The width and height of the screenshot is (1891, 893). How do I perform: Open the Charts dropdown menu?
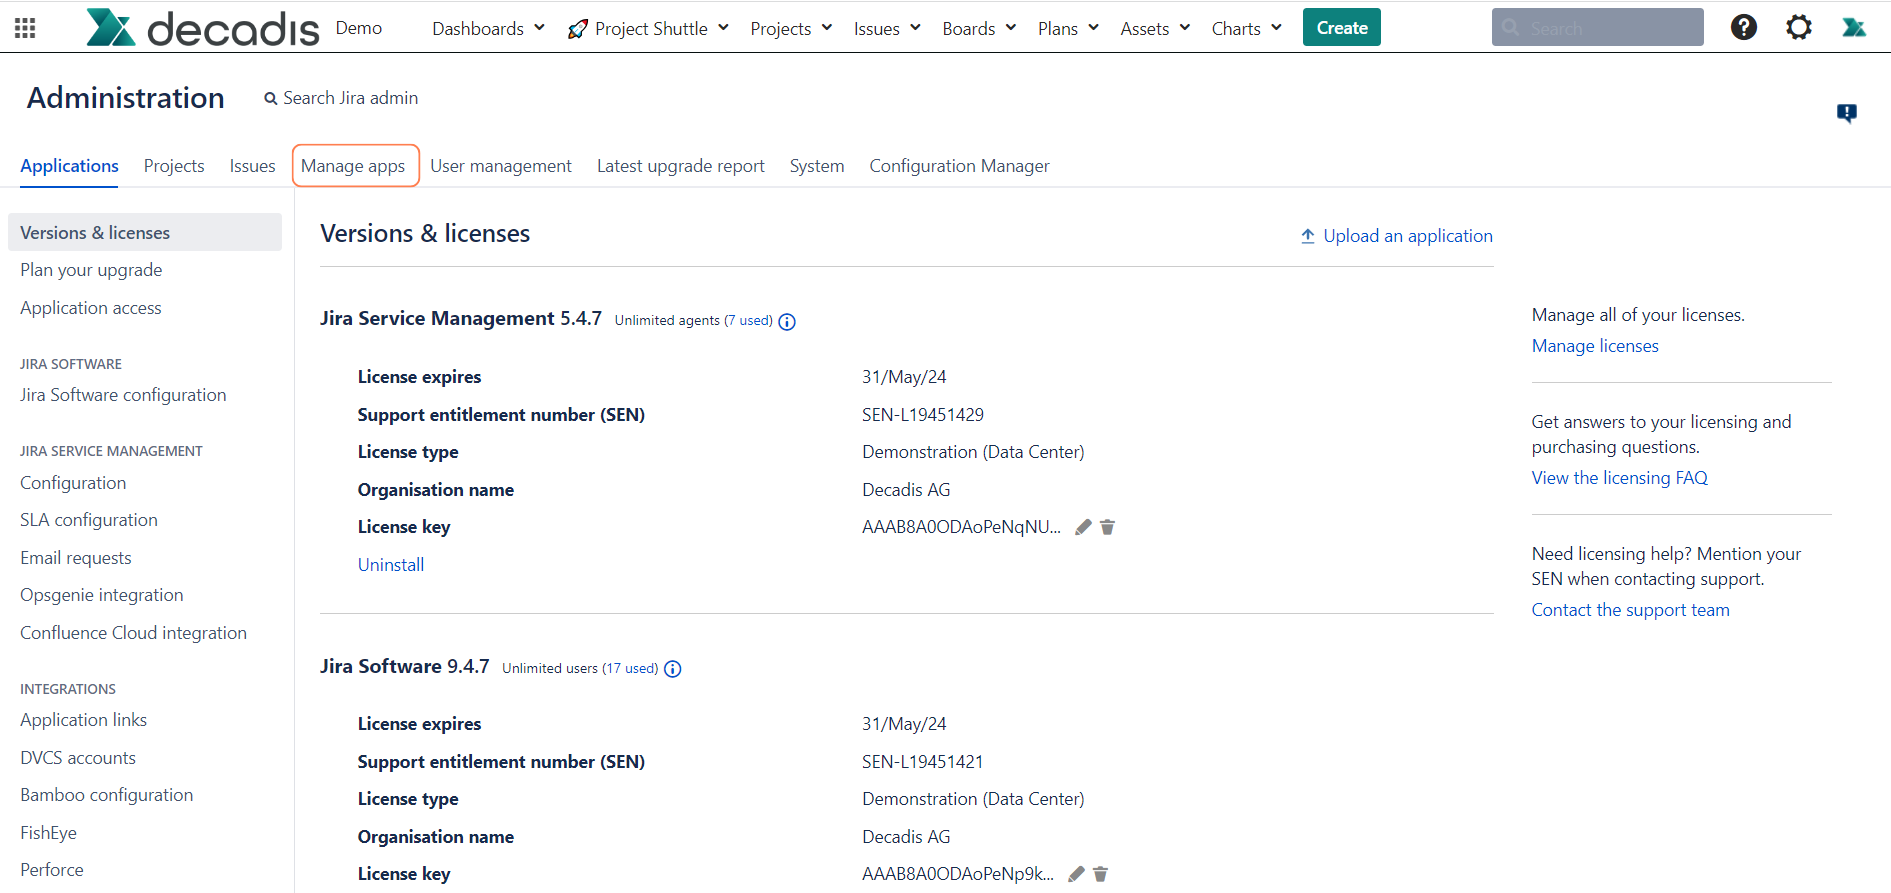[x=1245, y=28]
